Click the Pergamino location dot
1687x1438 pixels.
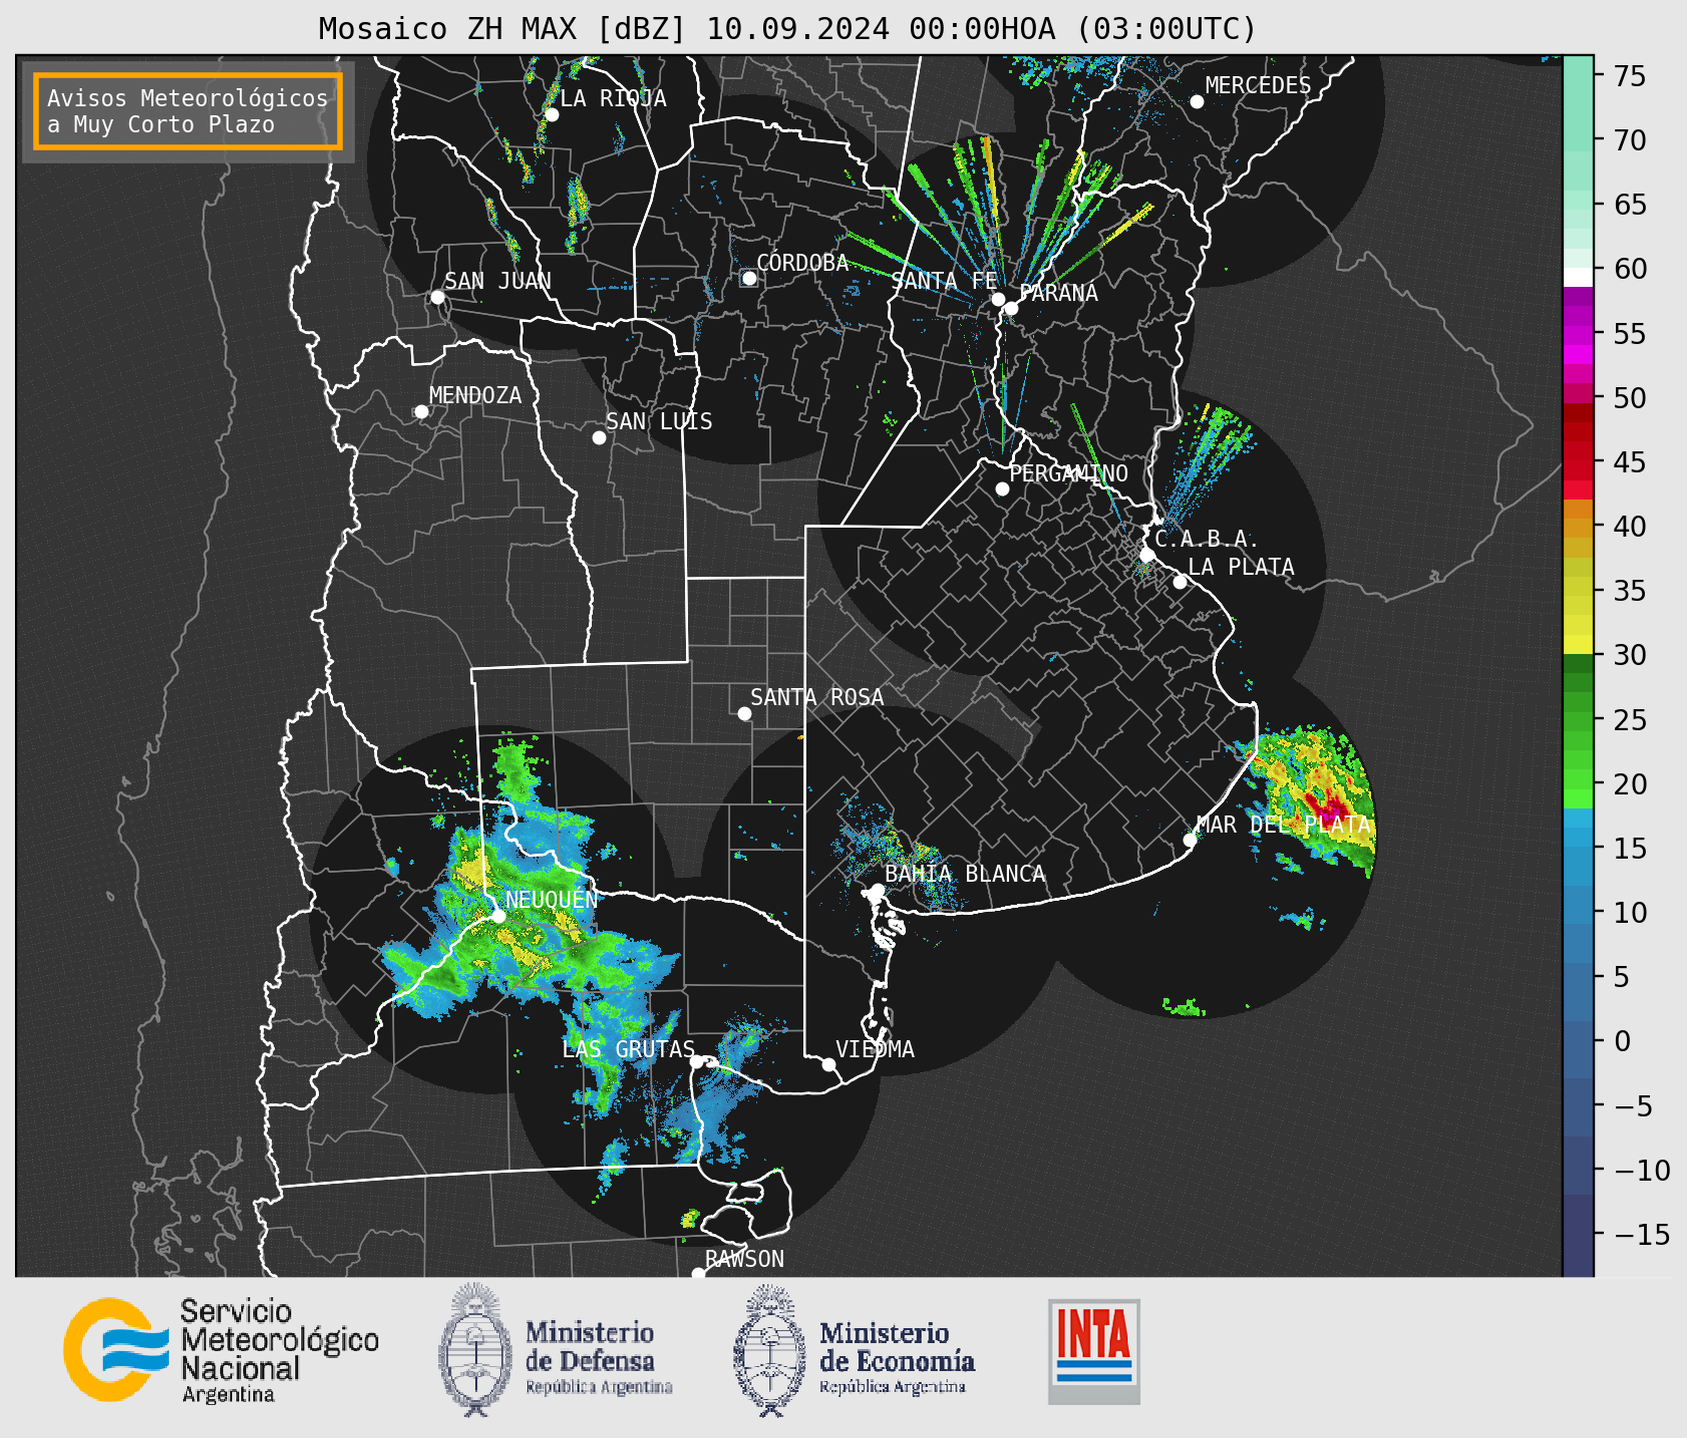tap(1002, 489)
